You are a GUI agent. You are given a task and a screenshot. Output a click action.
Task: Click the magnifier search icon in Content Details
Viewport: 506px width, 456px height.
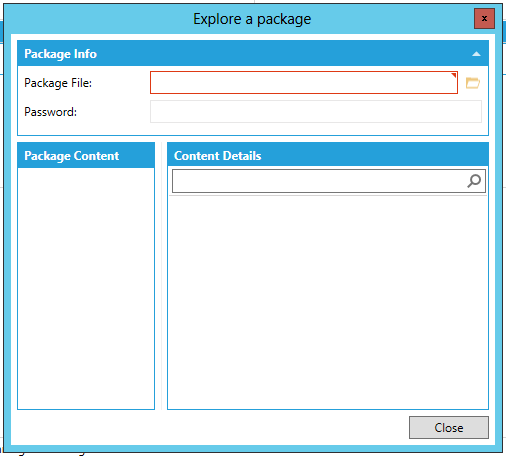click(x=474, y=181)
